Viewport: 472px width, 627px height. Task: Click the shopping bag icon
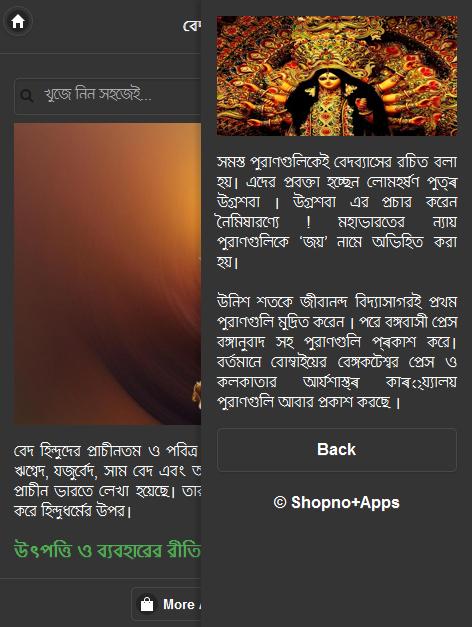[147, 604]
